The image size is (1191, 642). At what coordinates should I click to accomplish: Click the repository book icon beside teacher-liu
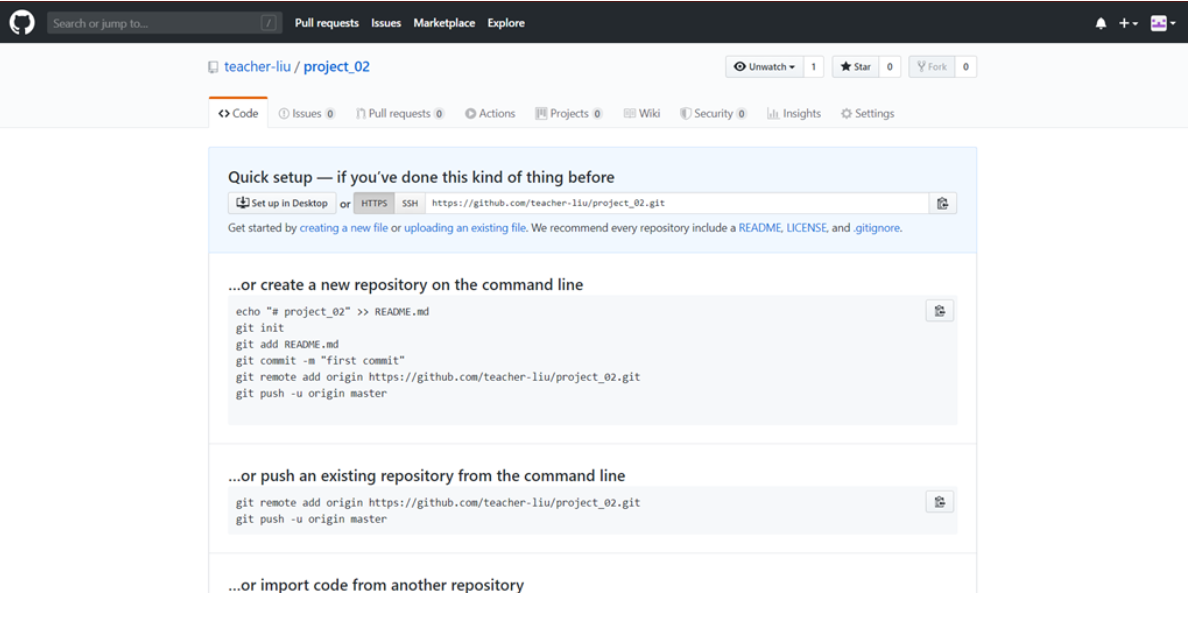pos(213,67)
